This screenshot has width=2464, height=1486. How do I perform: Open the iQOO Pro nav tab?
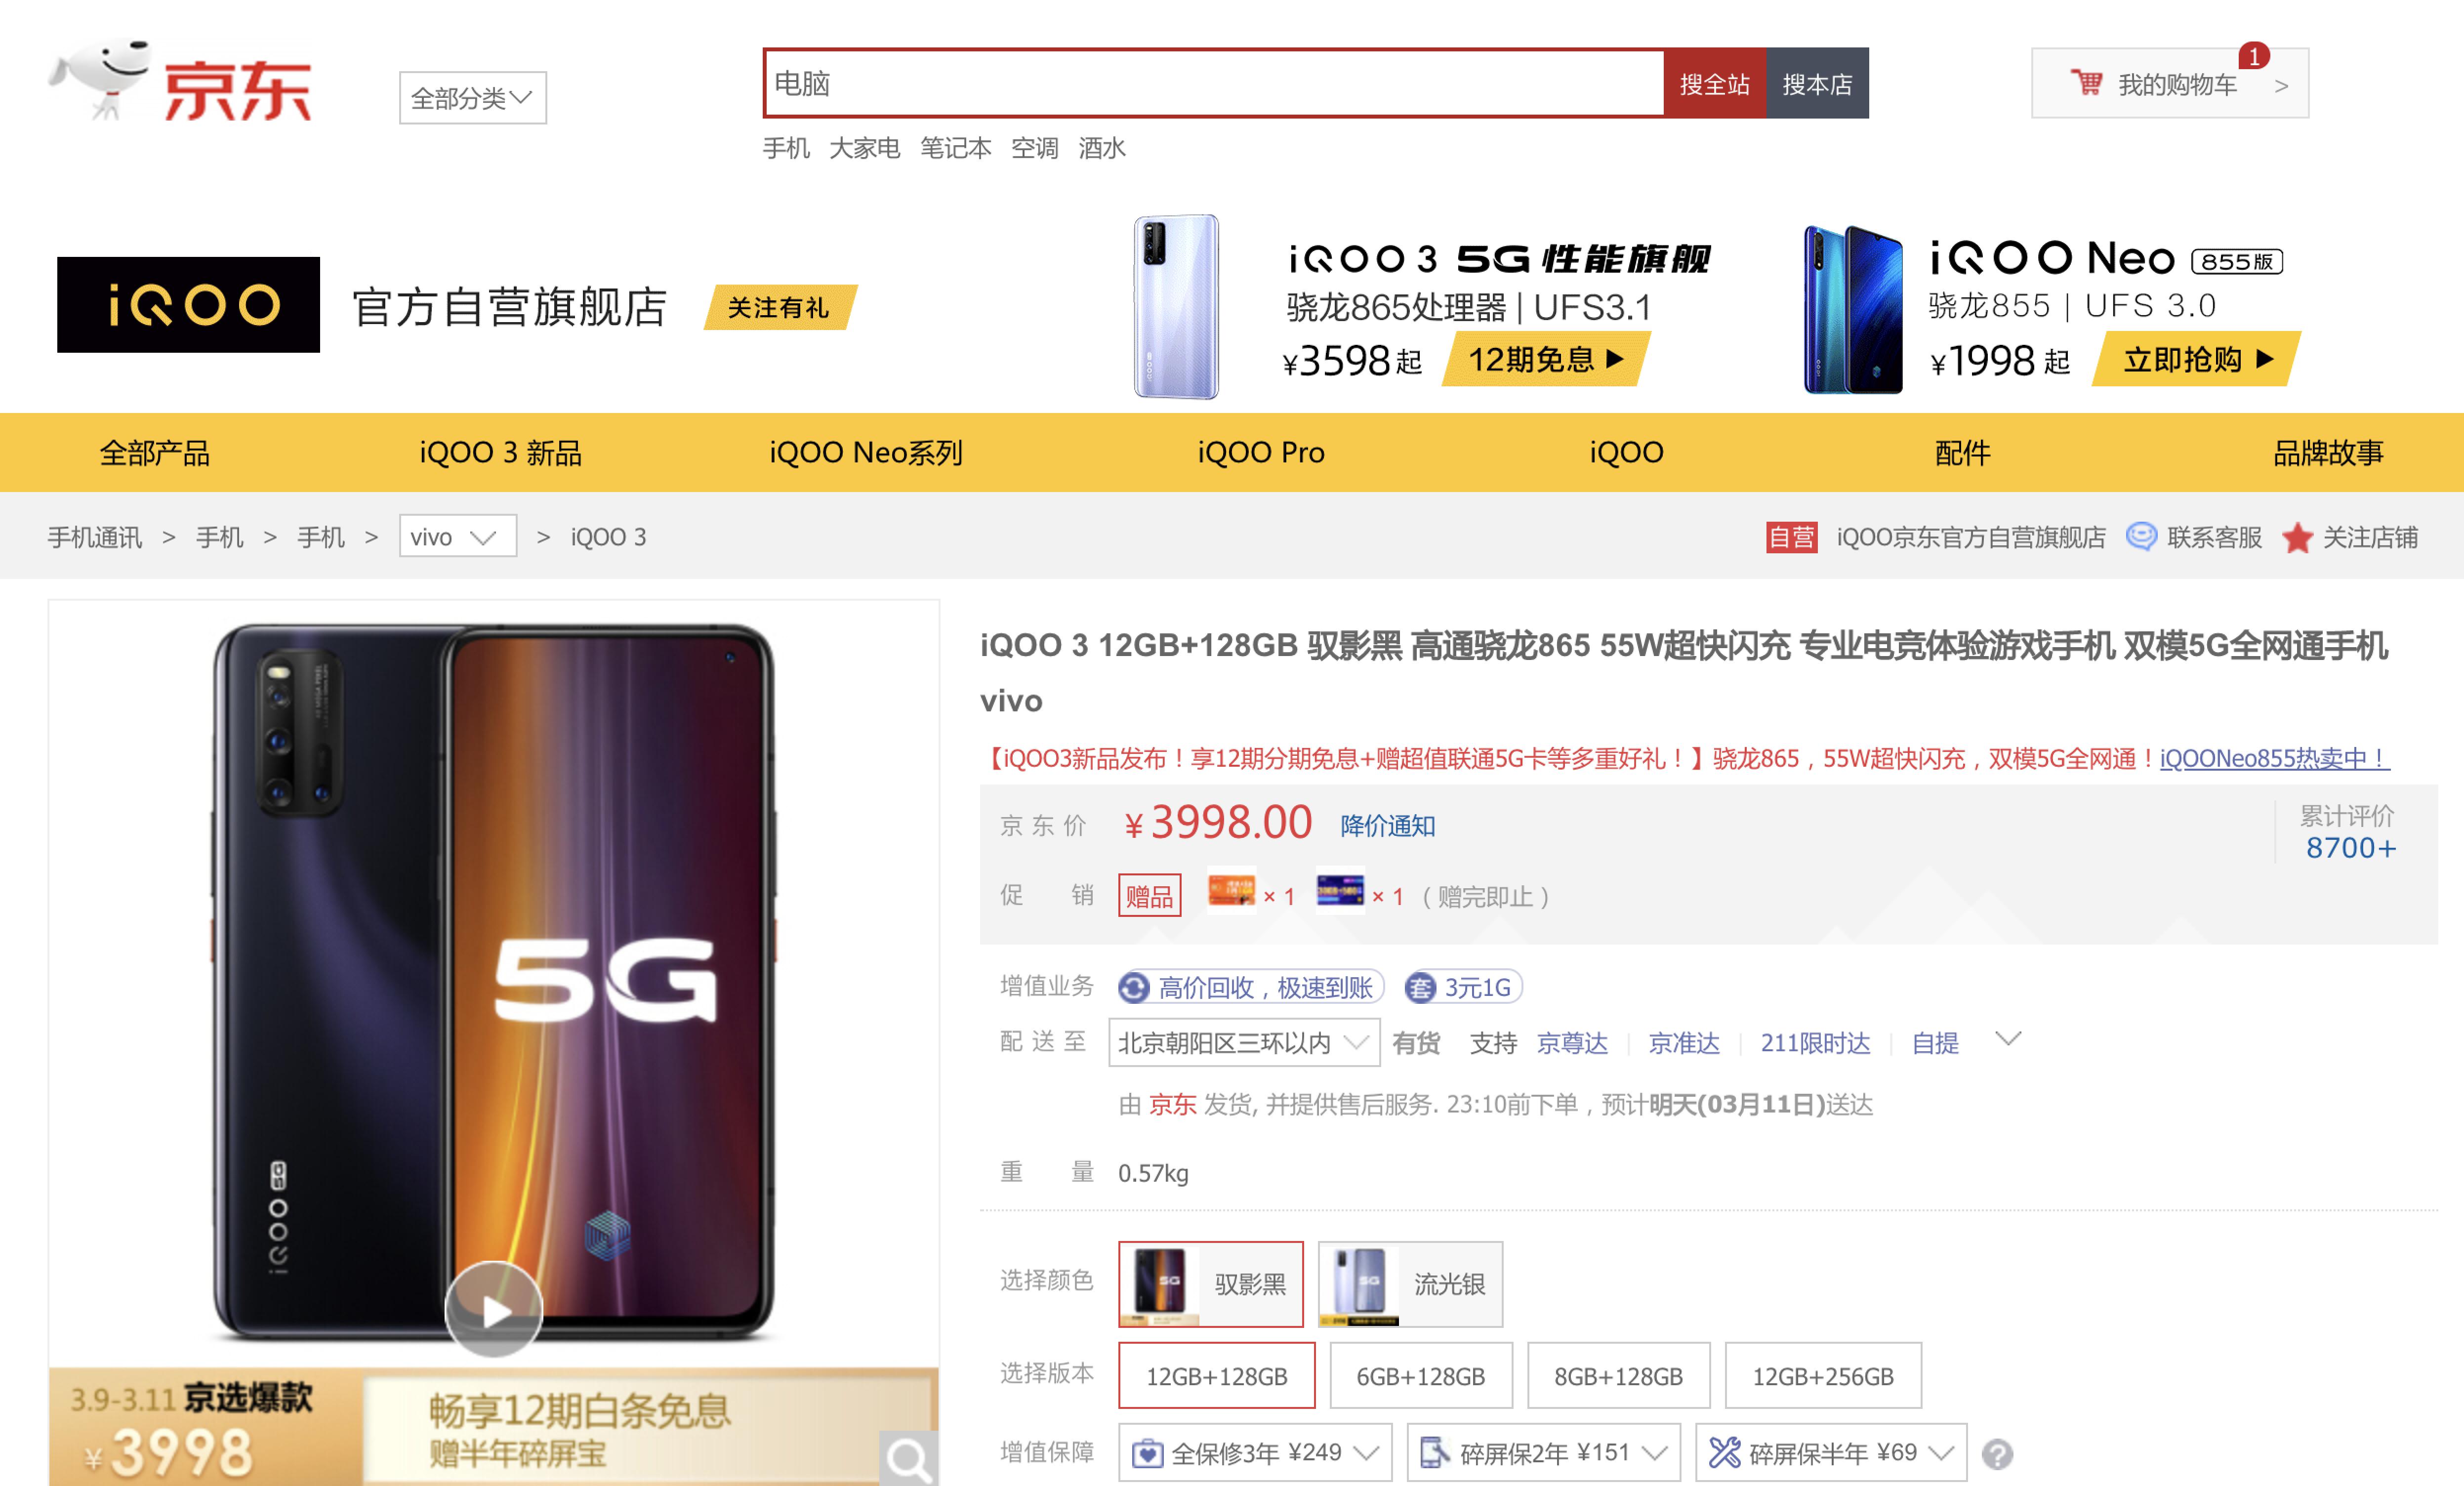click(1261, 453)
